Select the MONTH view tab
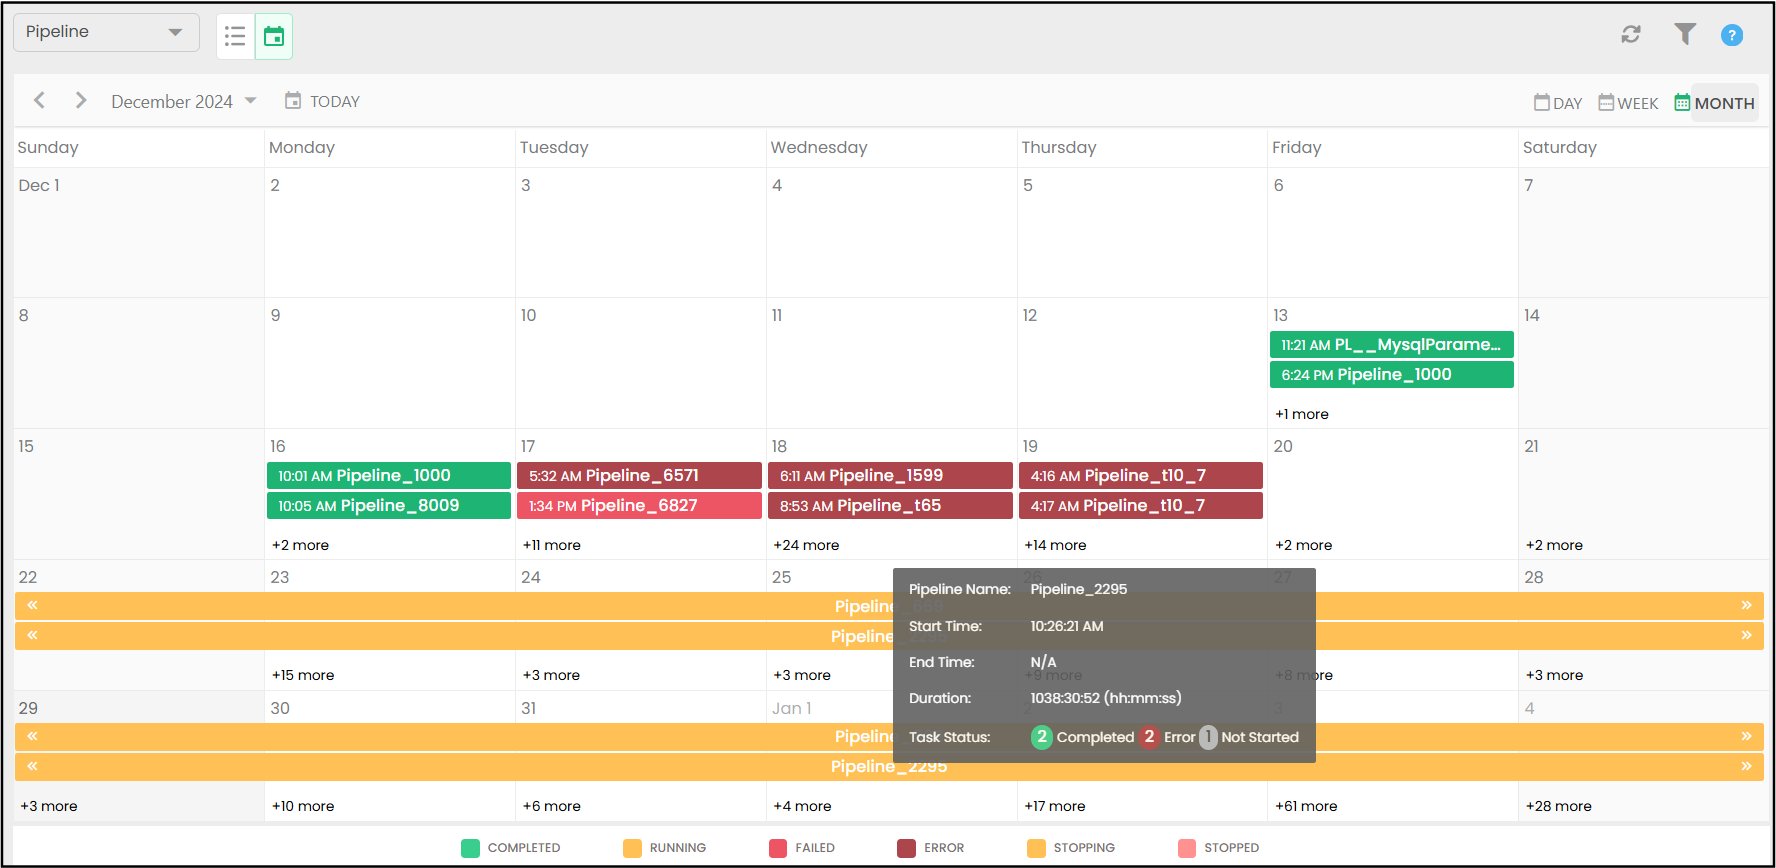This screenshot has width=1776, height=868. coord(1715,103)
